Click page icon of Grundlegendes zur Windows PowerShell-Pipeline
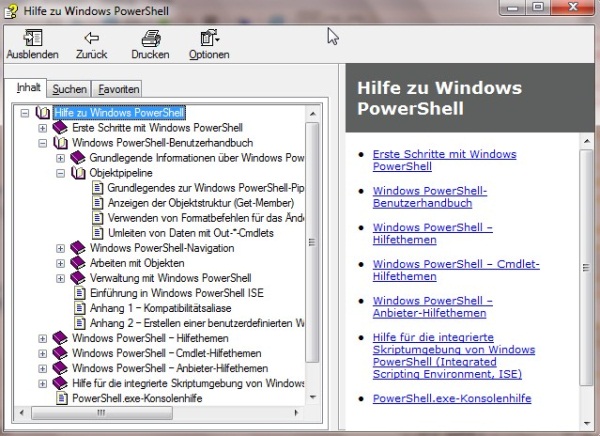Image resolution: width=600 pixels, height=436 pixels. pyautogui.click(x=98, y=188)
